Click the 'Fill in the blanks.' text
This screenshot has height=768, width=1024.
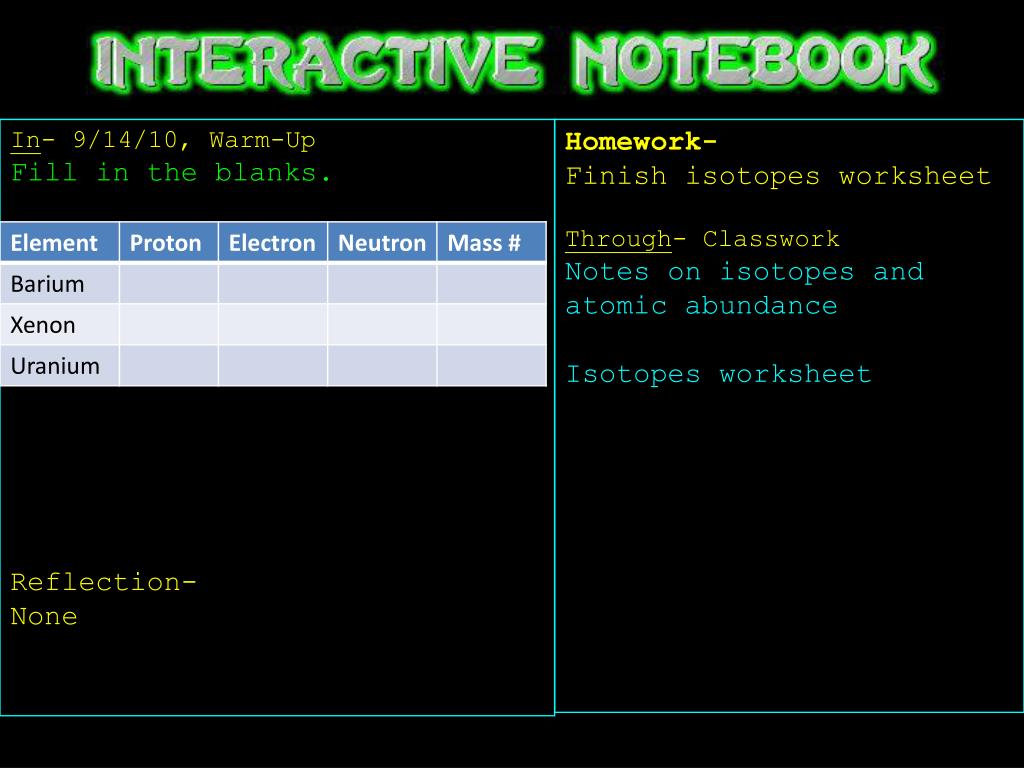171,173
